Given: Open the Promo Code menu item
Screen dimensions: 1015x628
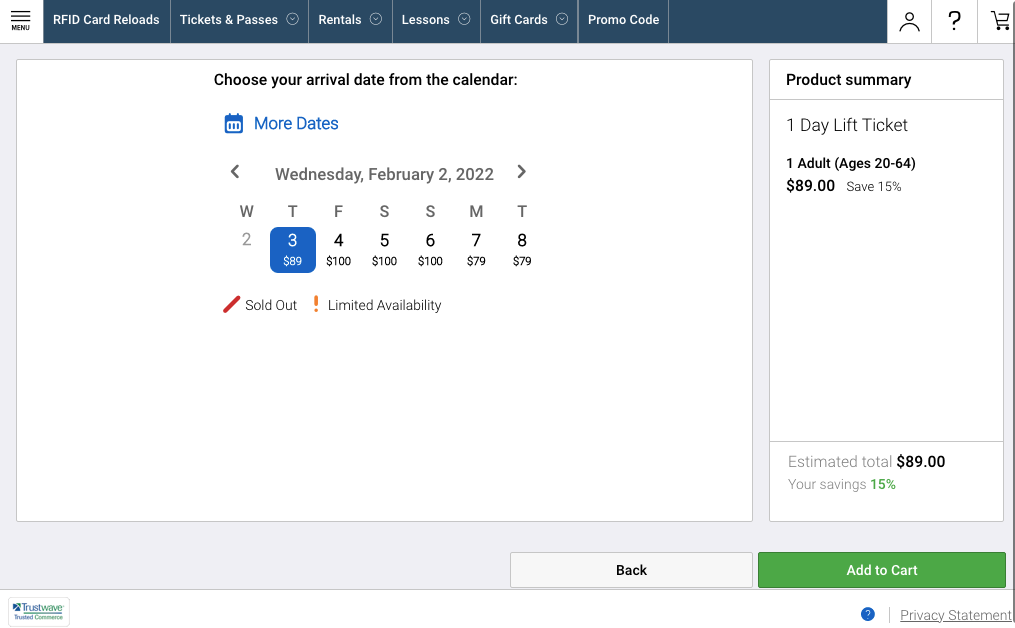Looking at the screenshot, I should tap(623, 20).
